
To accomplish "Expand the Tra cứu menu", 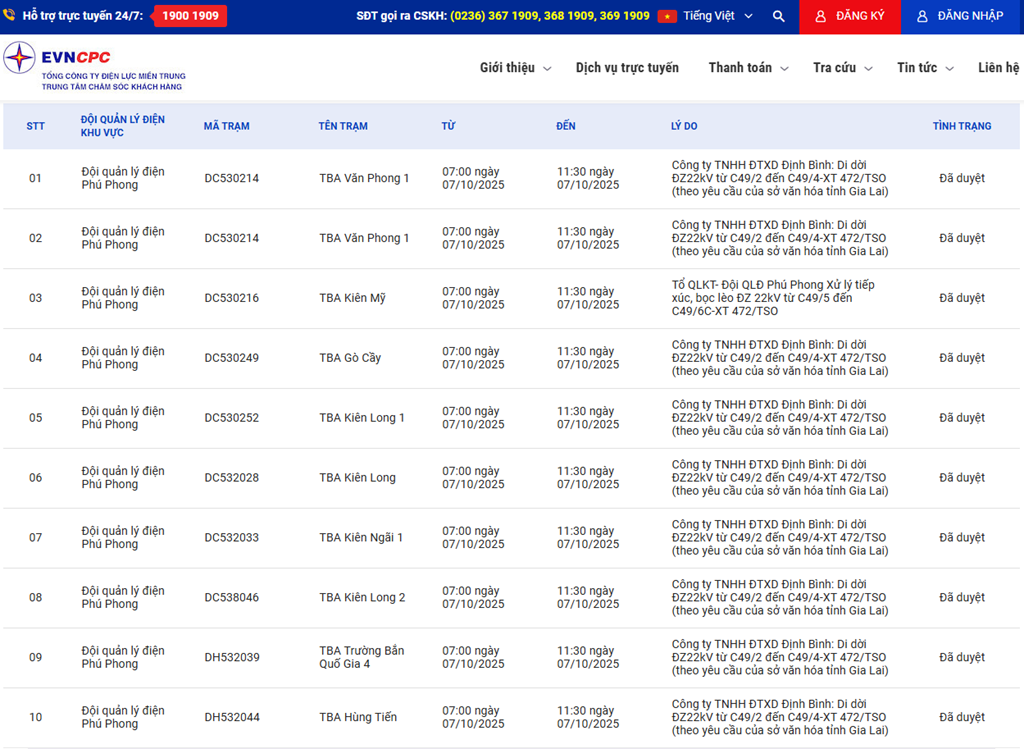I will point(842,68).
